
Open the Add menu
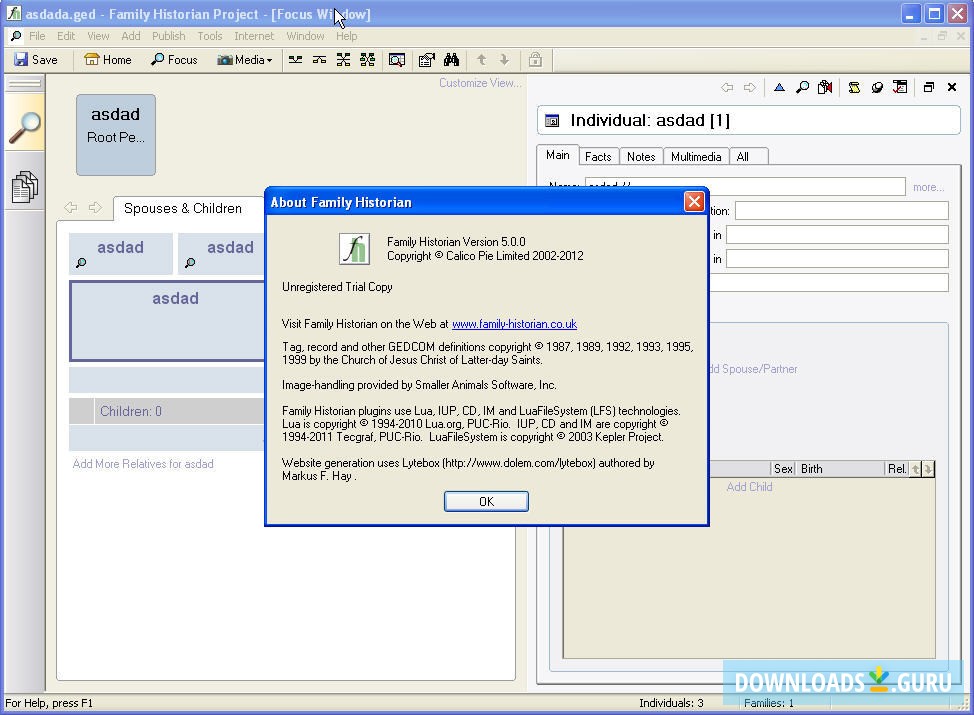[131, 36]
